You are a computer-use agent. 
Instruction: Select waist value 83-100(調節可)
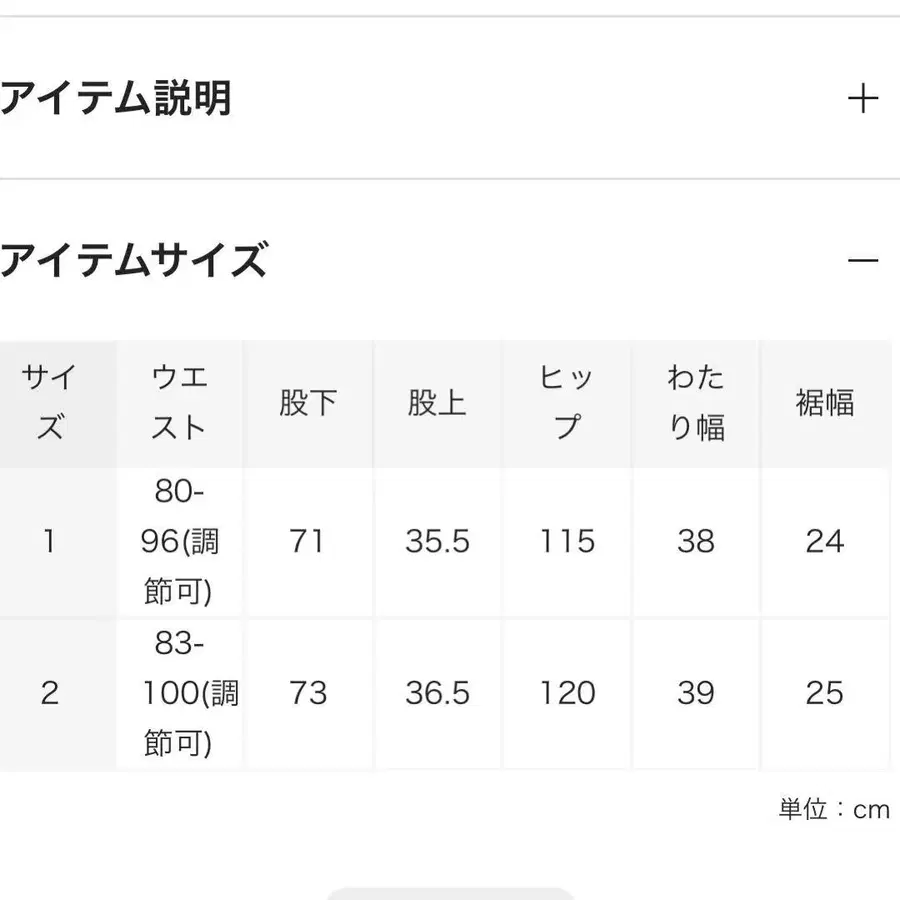click(180, 693)
